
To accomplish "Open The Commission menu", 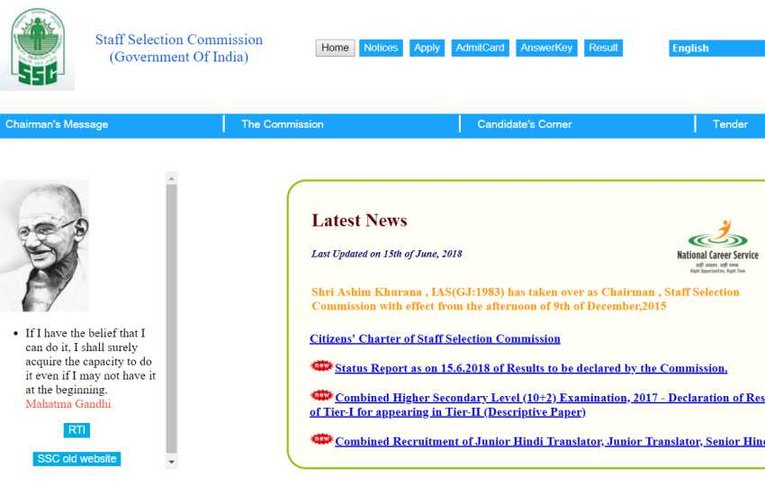I will point(282,124).
